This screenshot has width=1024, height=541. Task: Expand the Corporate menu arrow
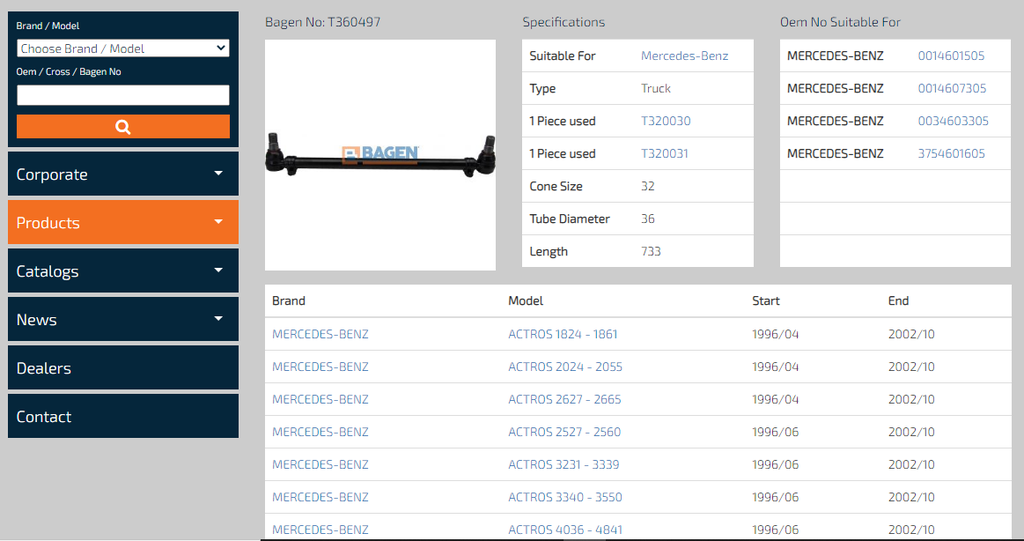[218, 173]
